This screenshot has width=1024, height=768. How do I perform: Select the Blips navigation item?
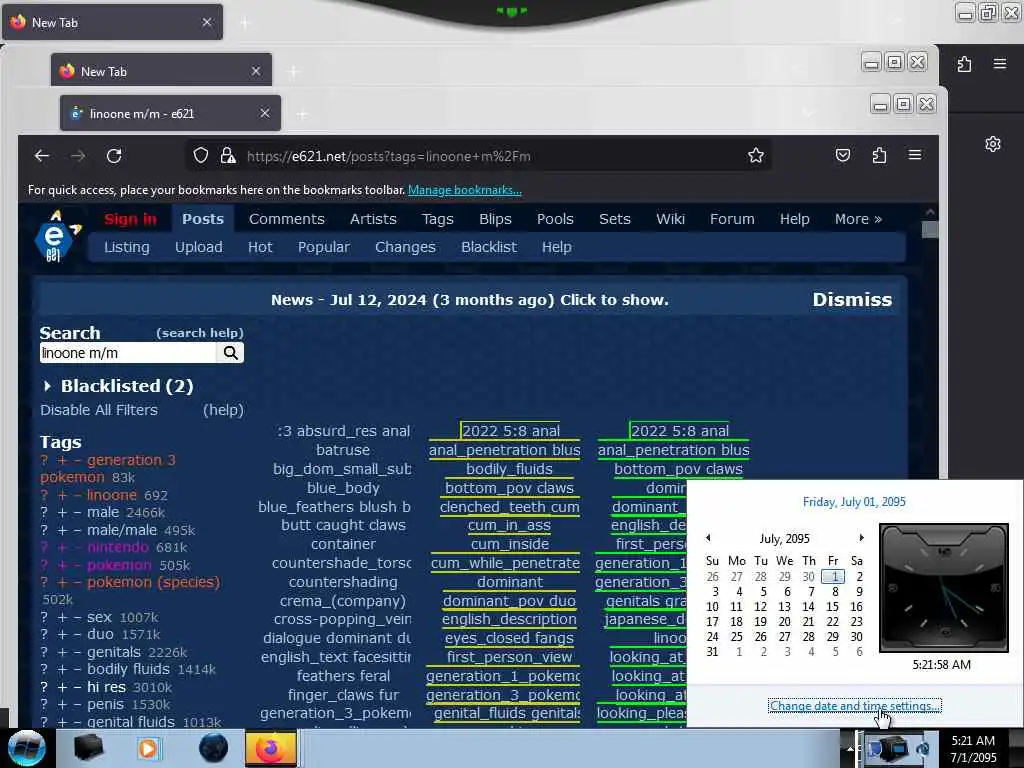tap(495, 219)
